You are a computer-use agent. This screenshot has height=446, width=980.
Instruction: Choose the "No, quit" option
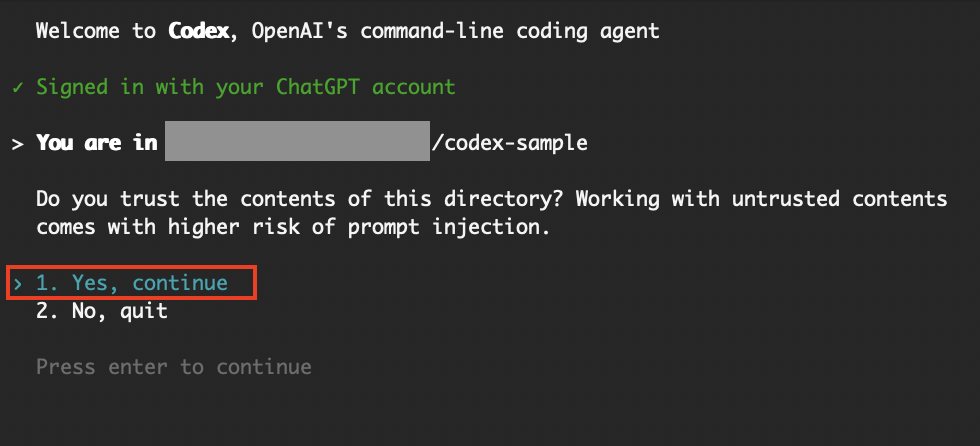click(102, 311)
